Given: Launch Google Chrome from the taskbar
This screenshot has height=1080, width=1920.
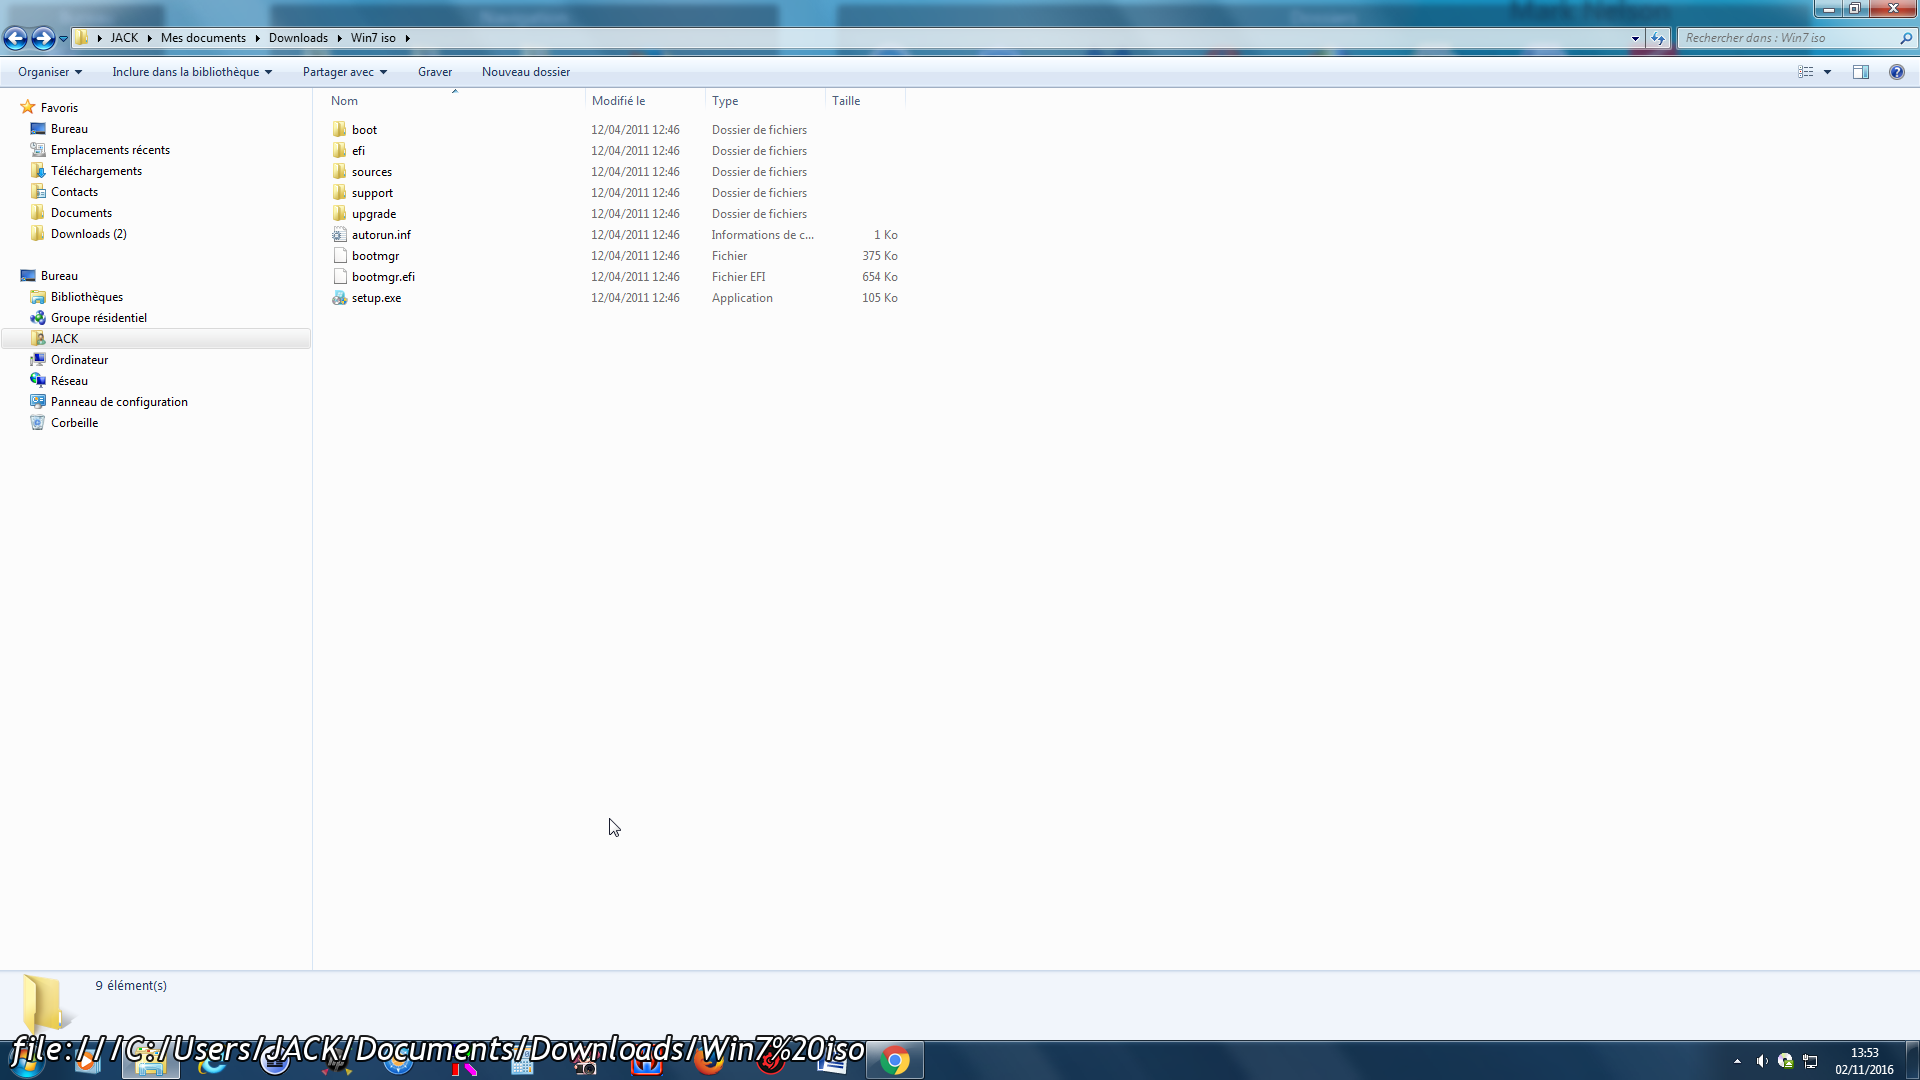Looking at the screenshot, I should click(895, 1062).
